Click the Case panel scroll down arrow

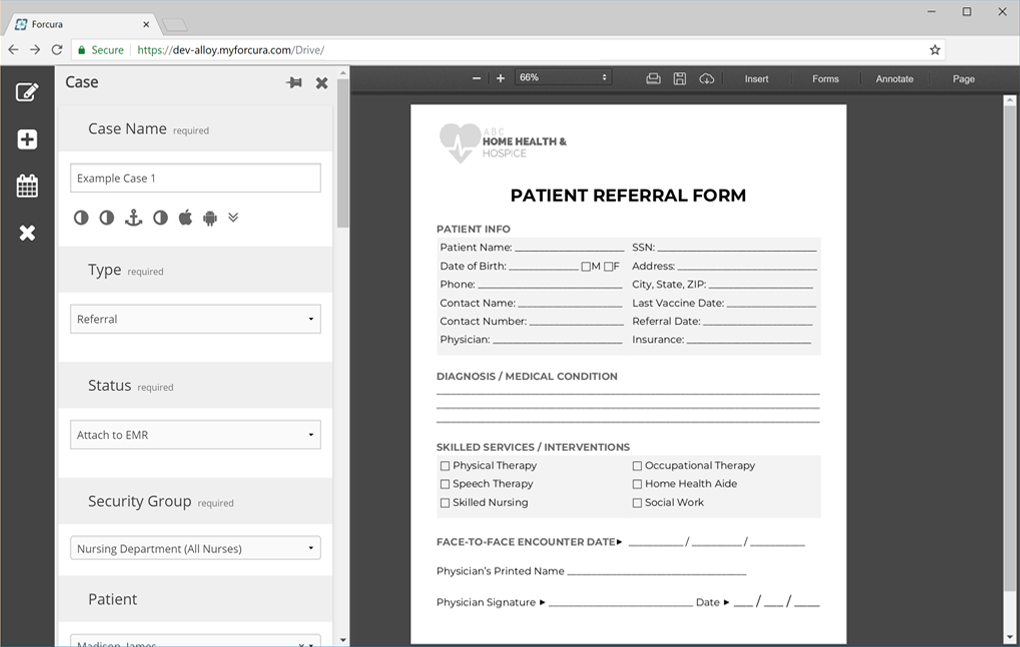coord(343,640)
